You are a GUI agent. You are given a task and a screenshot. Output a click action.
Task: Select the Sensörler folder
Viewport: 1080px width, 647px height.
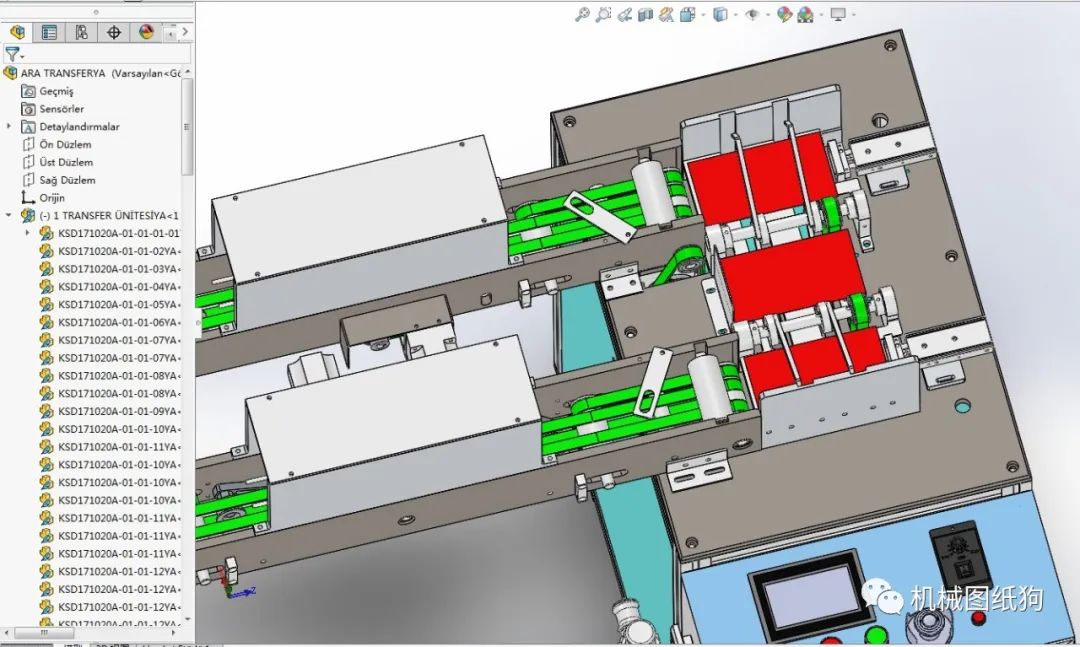53,109
